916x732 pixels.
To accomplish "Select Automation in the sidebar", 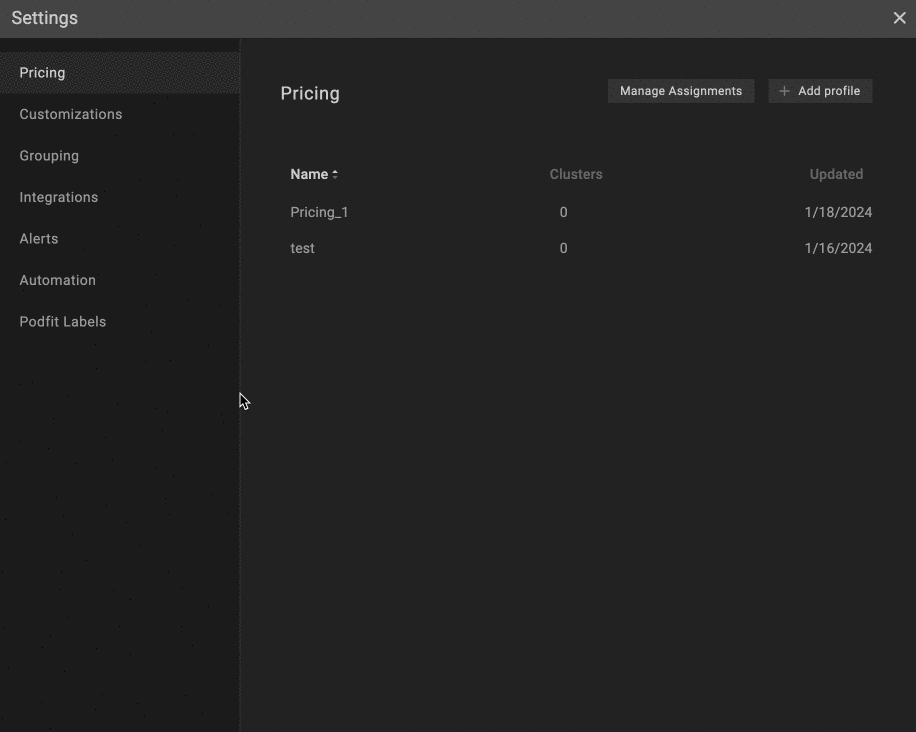I will coord(58,280).
